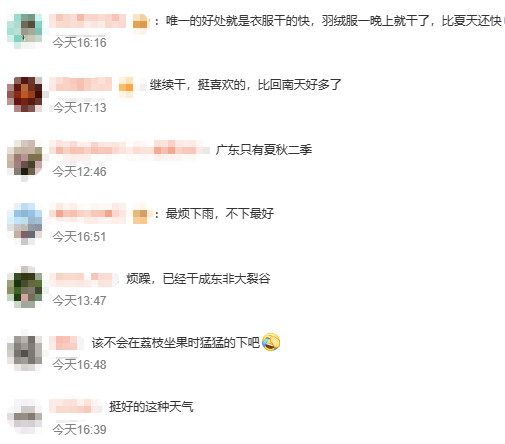Click the avatar beside the 今天16:16 comment

25,31
